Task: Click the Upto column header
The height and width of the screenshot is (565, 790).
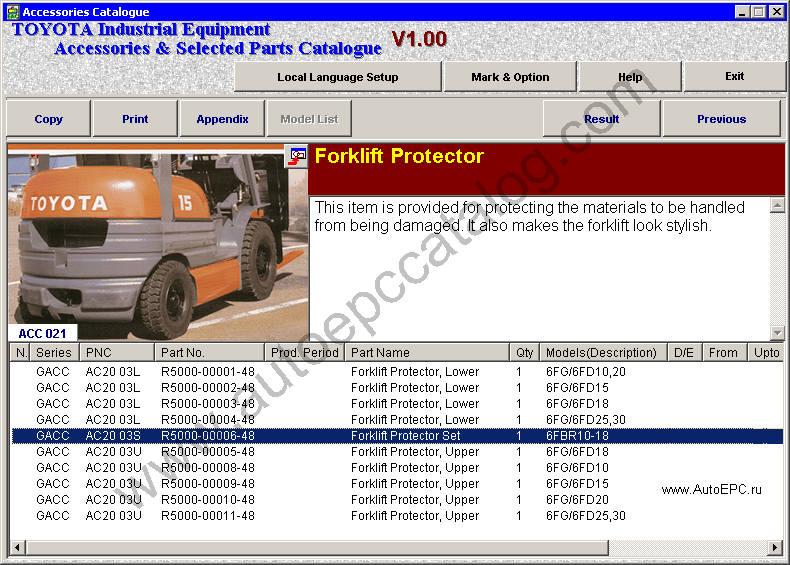Action: tap(765, 352)
